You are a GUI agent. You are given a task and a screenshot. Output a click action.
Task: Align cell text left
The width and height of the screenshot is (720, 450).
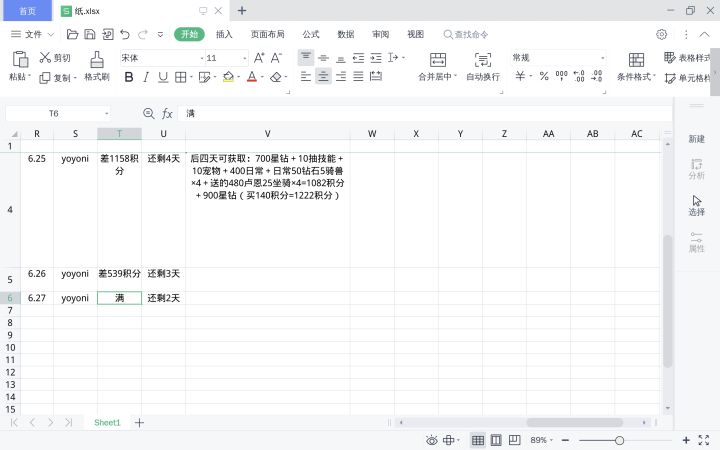coord(306,77)
